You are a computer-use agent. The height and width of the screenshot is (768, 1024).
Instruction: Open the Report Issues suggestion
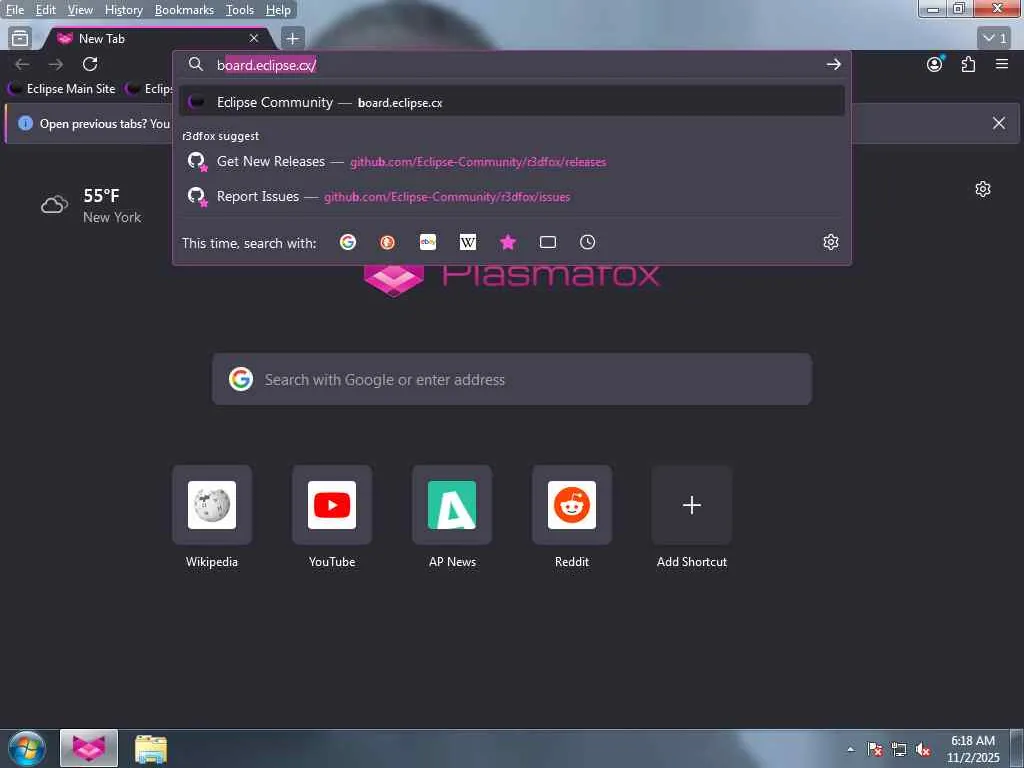pos(511,196)
